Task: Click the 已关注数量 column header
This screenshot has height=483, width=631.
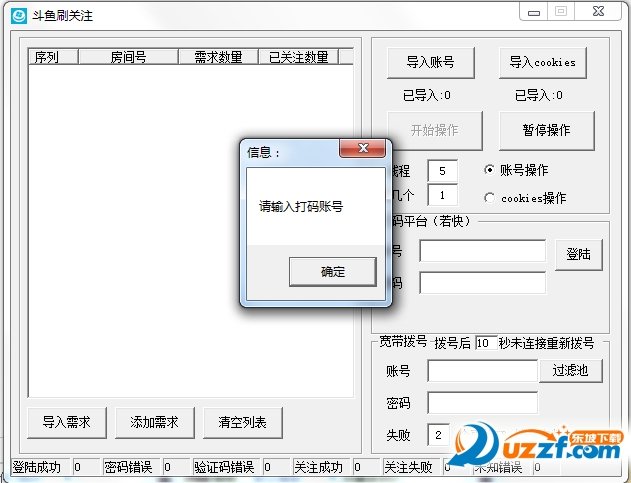Action: (299, 57)
